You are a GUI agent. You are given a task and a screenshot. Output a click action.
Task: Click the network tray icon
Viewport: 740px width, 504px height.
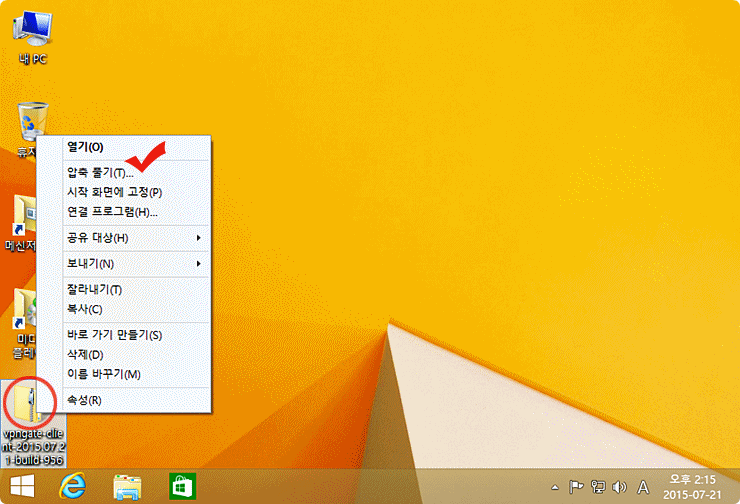[x=598, y=487]
